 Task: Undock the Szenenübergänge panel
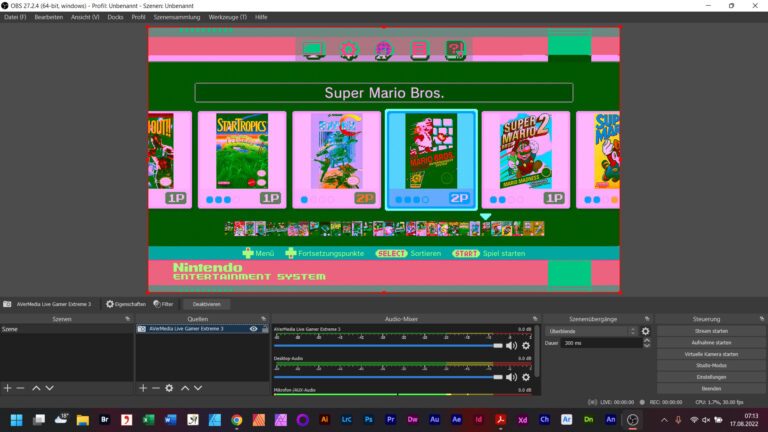(x=647, y=319)
